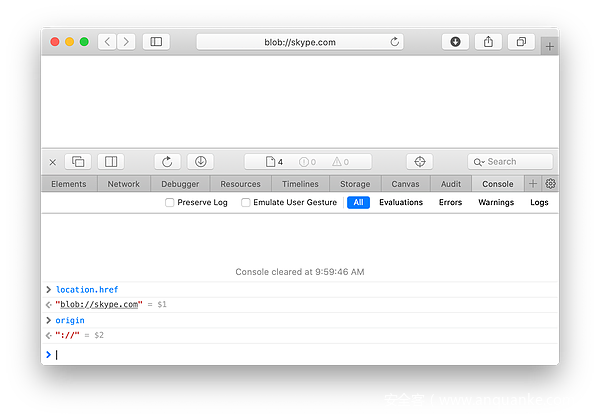This screenshot has width=600, height=419.
Task: Click the $1 saved result variable
Action: pos(162,305)
